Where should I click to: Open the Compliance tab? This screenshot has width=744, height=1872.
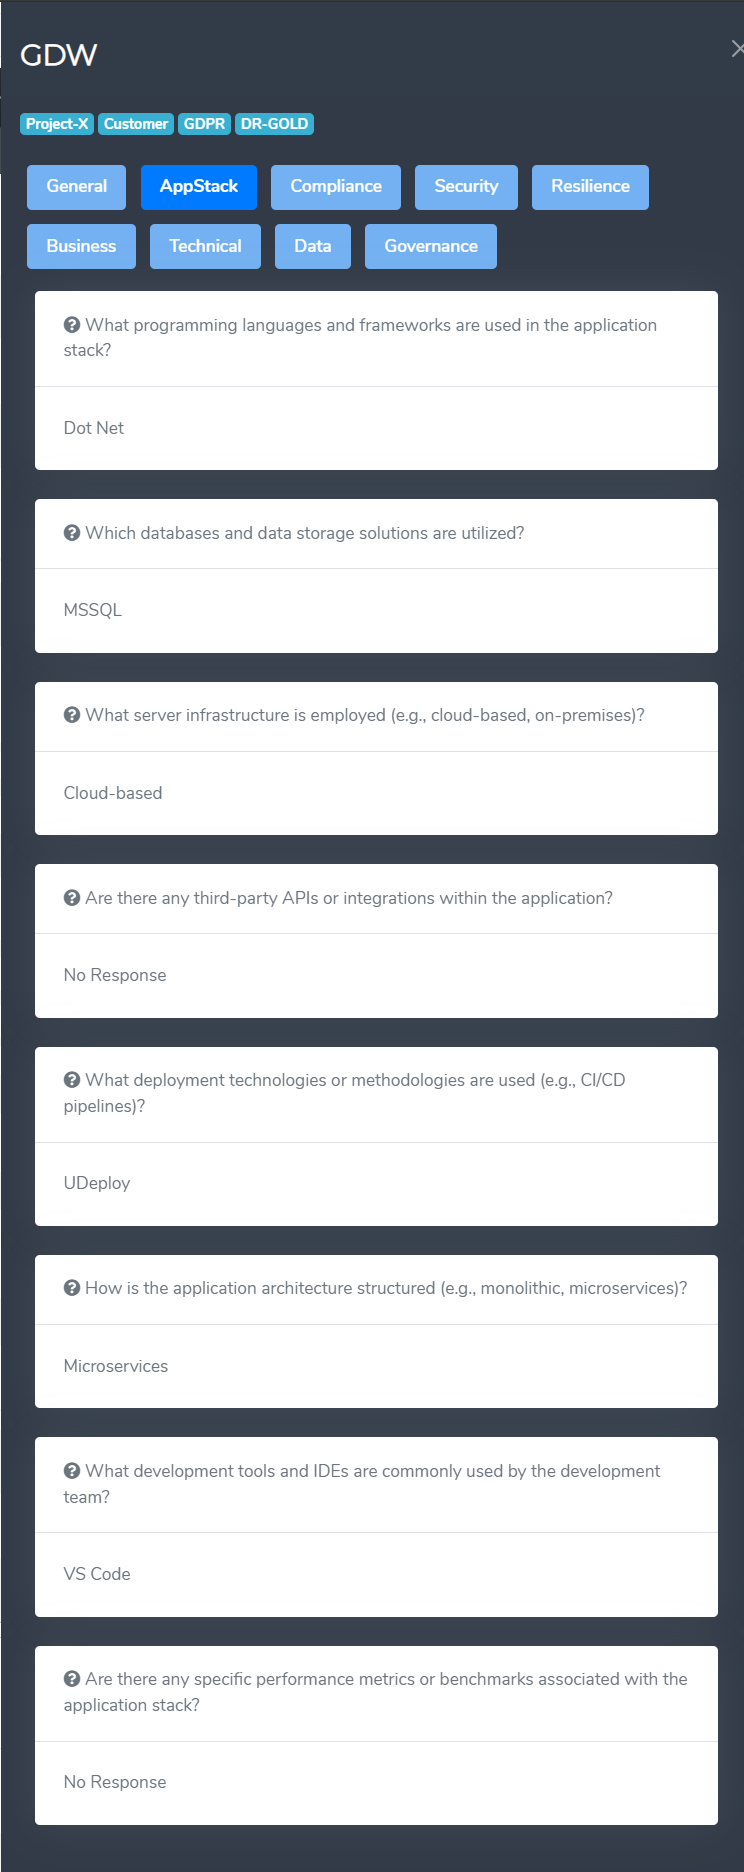336,187
